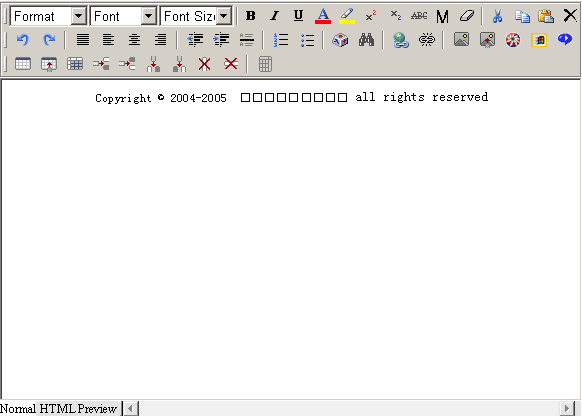Click the binoculars find icon
Viewport: 582px width, 417px height.
366,40
